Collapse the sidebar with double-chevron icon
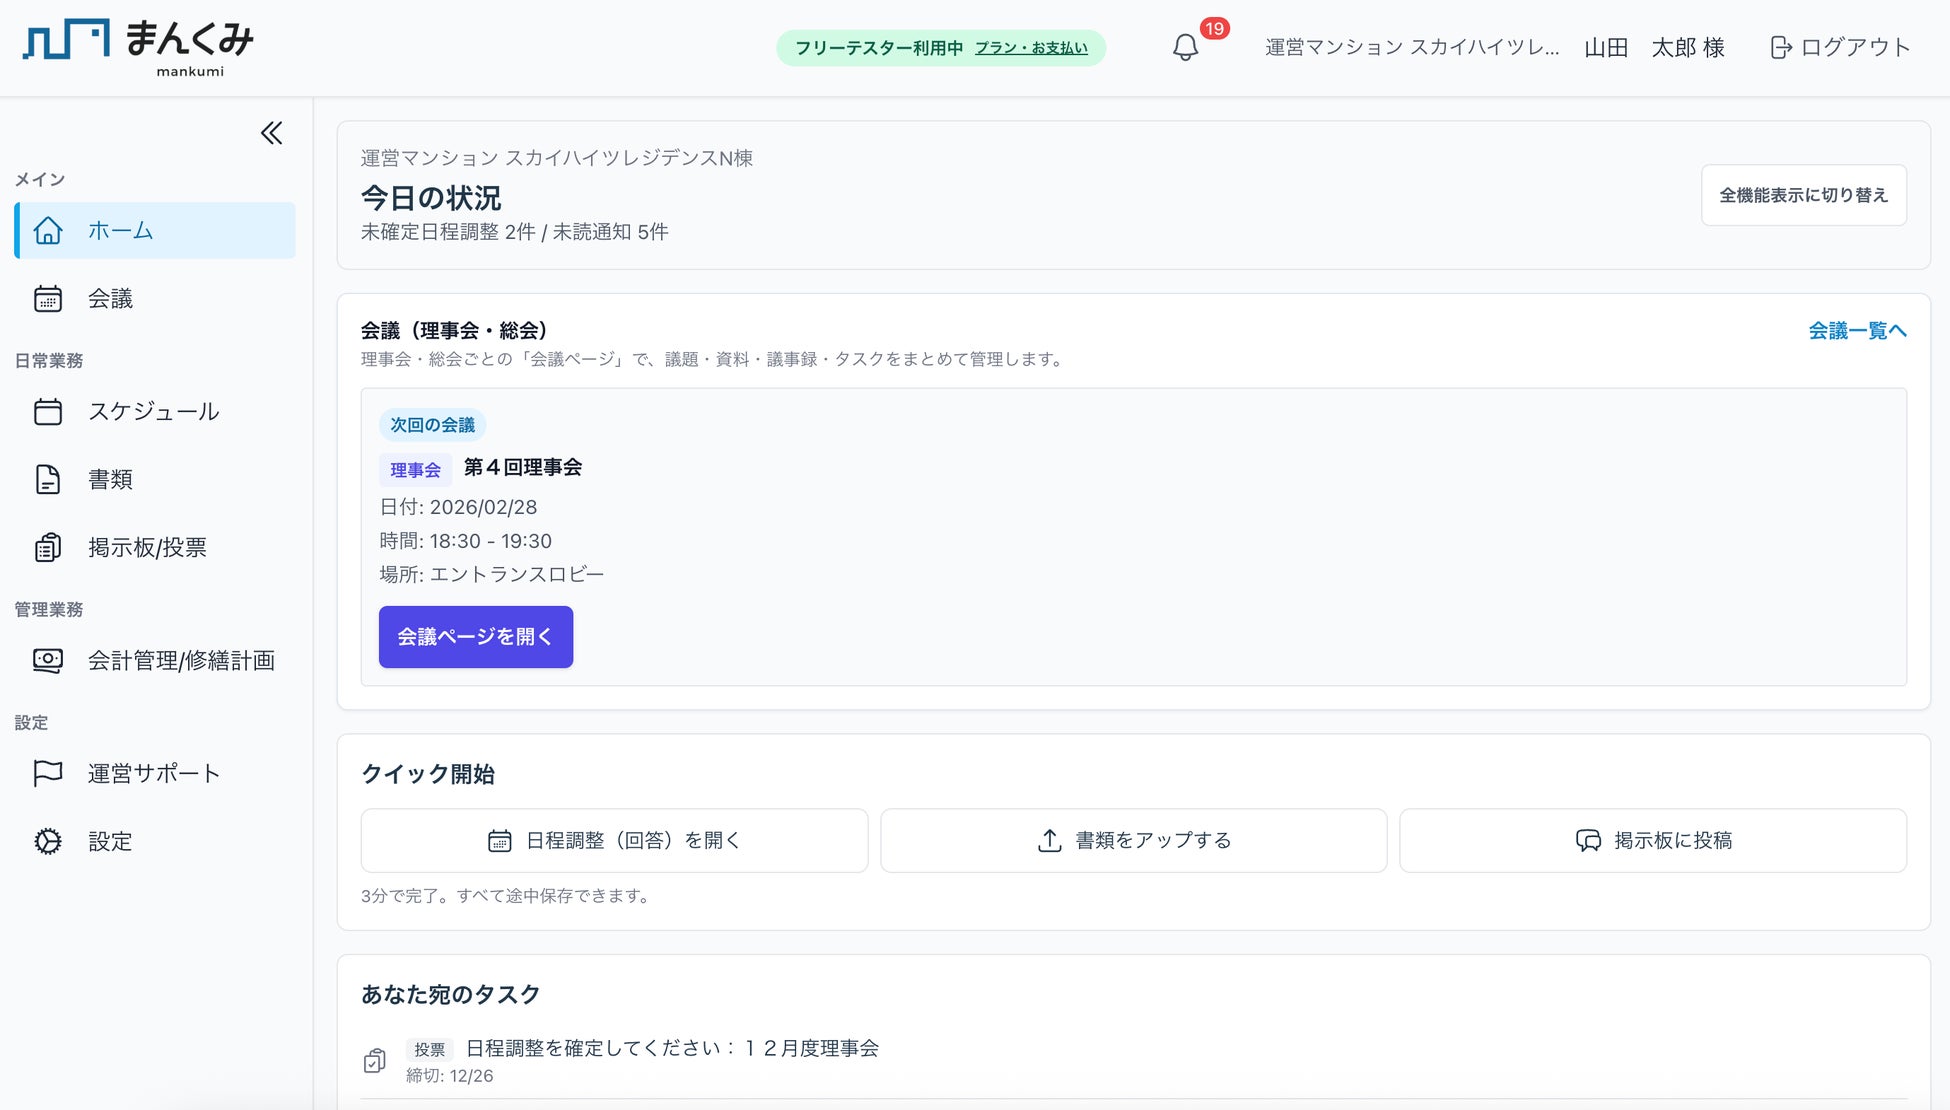1950x1110 pixels. [271, 133]
